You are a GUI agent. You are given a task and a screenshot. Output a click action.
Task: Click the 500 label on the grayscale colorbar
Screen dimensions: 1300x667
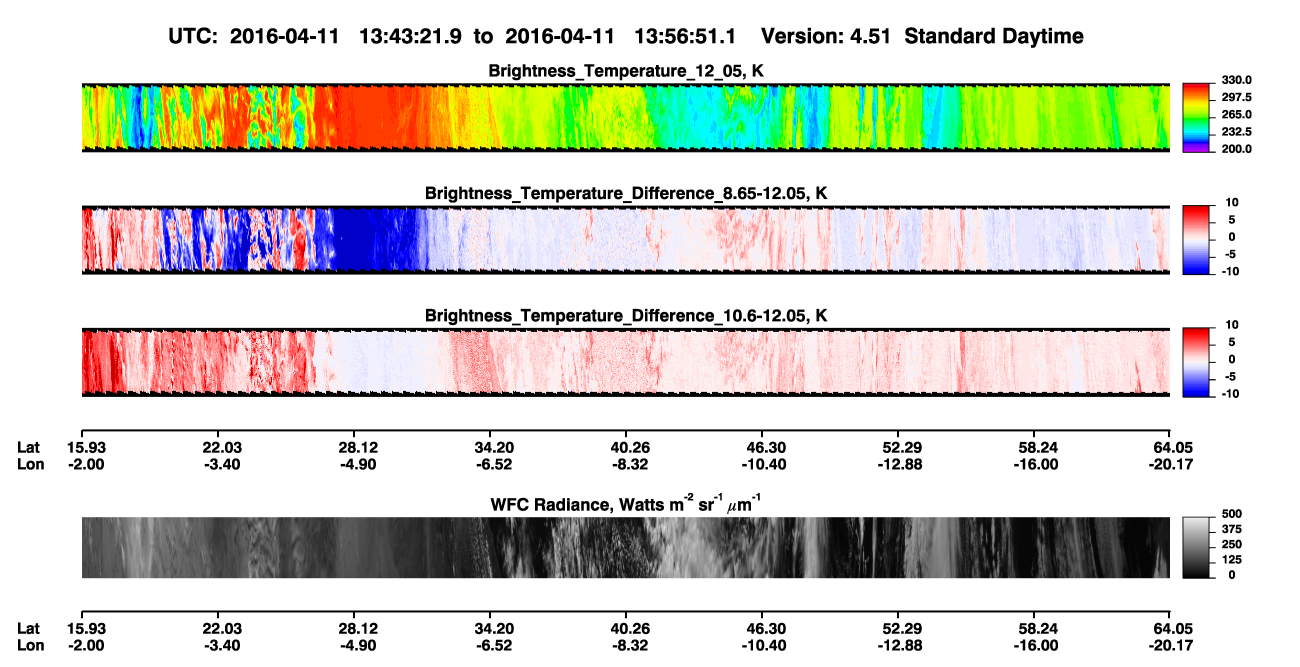coord(1231,513)
